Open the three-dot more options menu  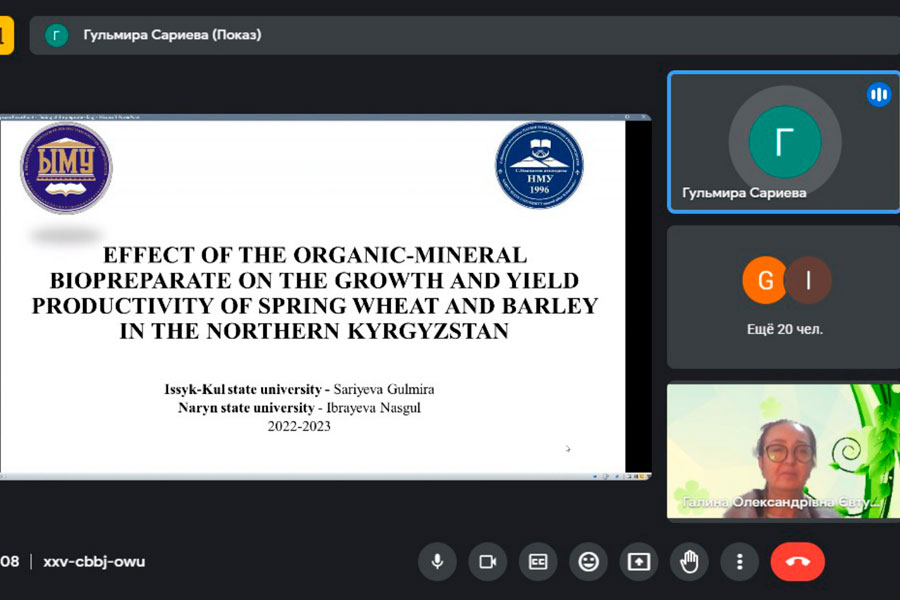739,561
